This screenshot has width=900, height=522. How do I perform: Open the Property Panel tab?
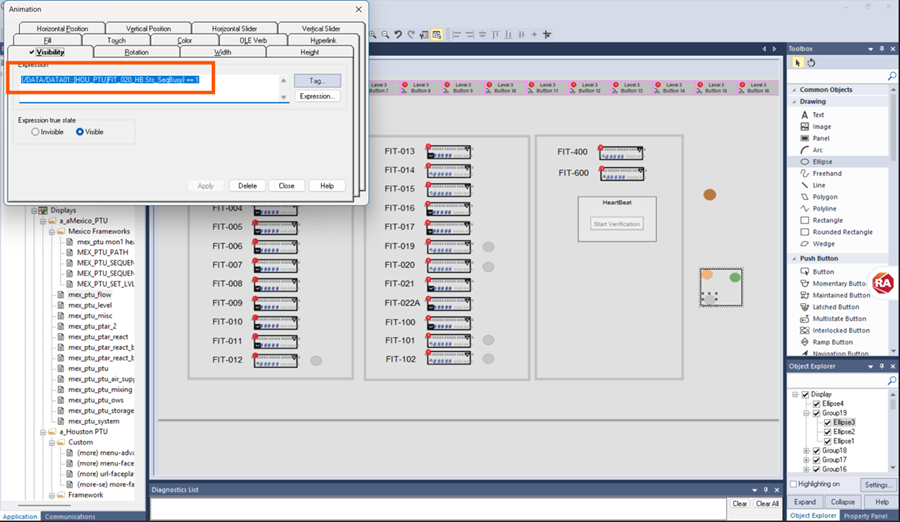click(x=866, y=516)
